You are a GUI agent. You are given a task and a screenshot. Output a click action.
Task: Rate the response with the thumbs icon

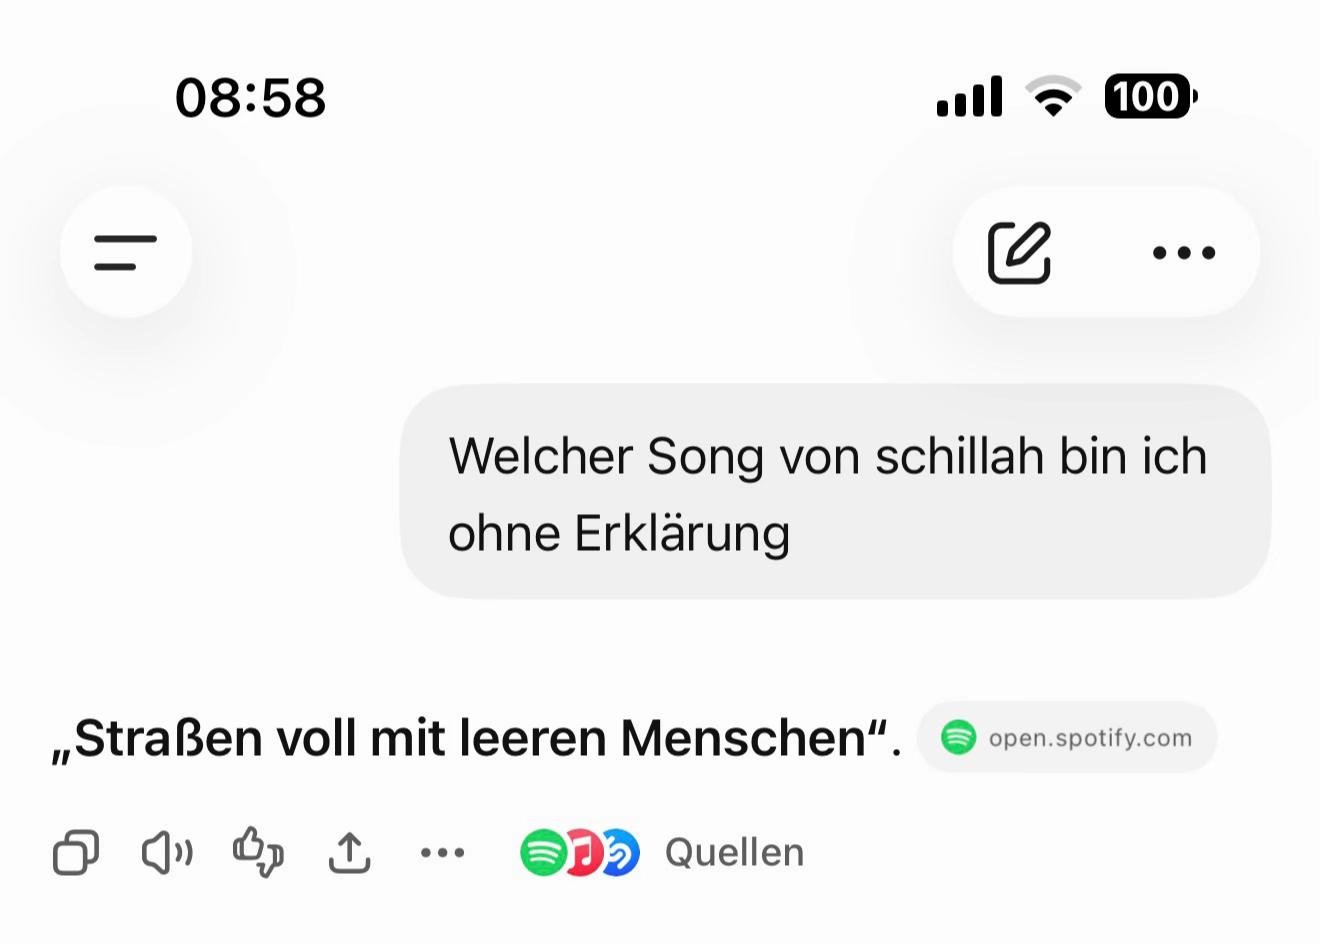click(258, 852)
